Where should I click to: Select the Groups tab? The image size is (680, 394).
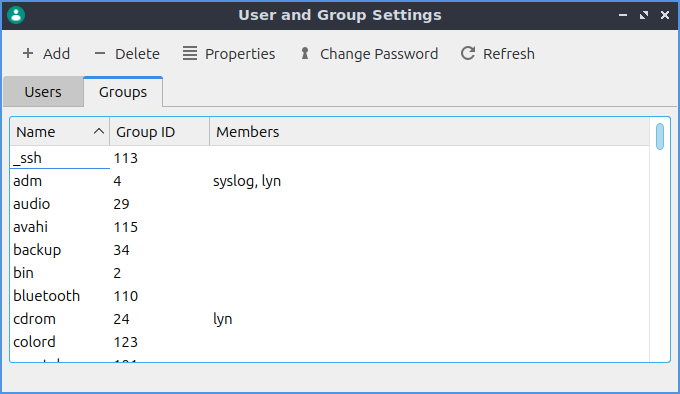point(123,92)
